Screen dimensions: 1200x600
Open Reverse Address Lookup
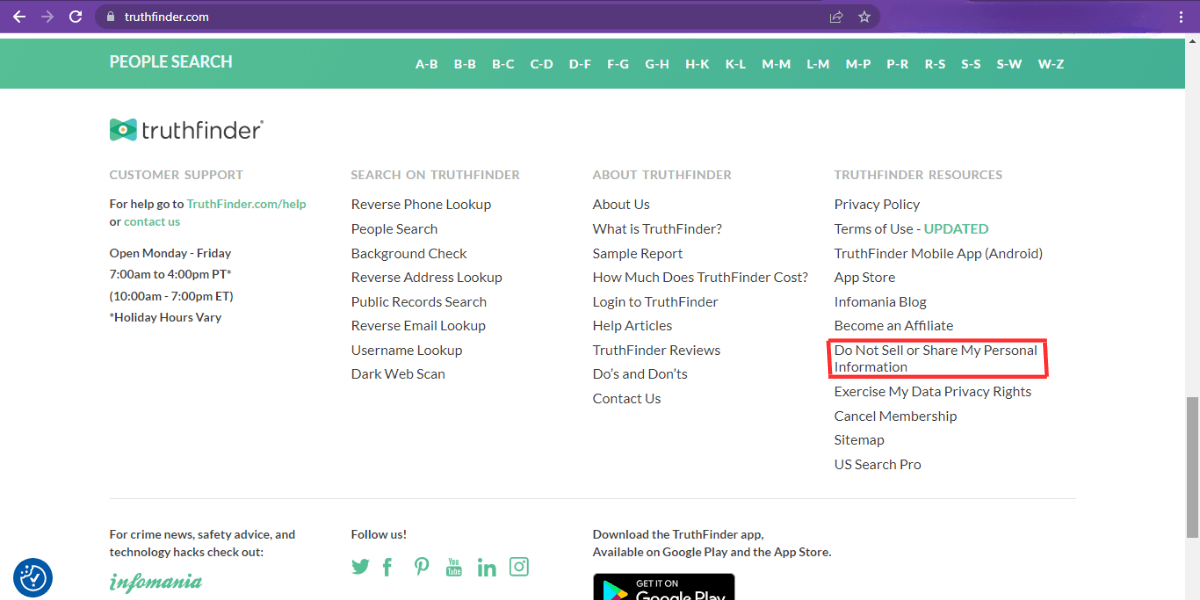[426, 278]
